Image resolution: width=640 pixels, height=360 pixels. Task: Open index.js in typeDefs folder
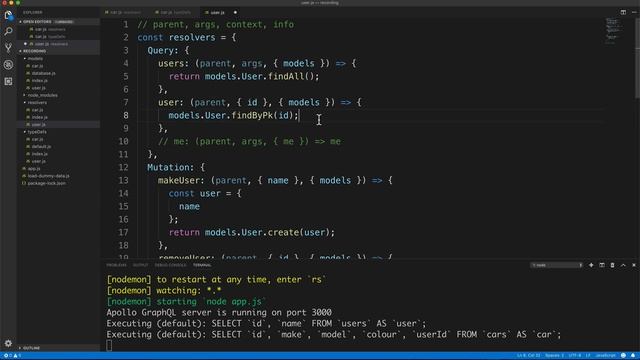(x=39, y=154)
